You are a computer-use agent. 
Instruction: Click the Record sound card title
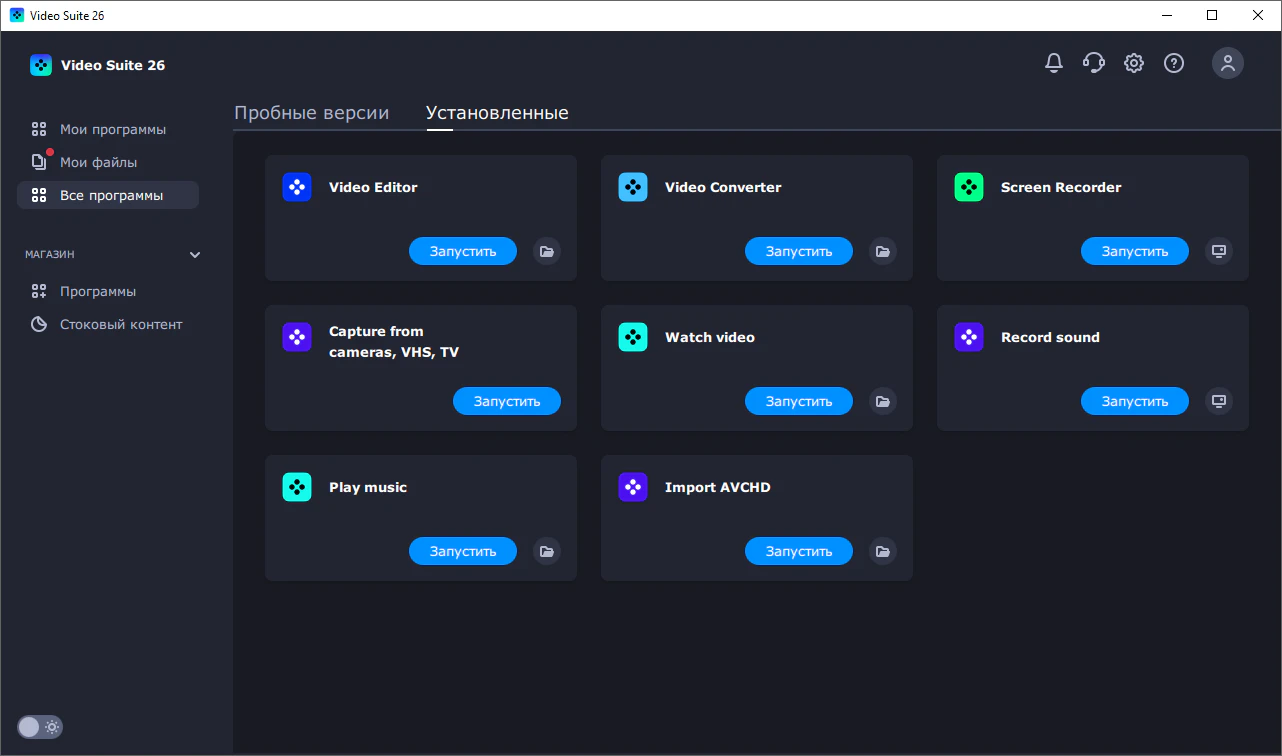(x=1050, y=337)
